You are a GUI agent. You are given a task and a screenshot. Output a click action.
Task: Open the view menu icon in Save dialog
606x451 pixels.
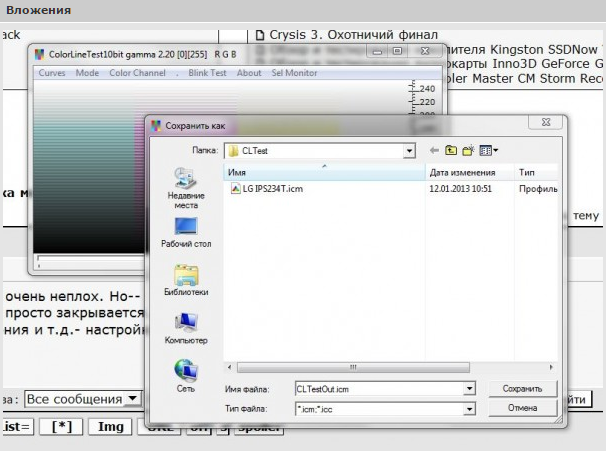point(488,150)
